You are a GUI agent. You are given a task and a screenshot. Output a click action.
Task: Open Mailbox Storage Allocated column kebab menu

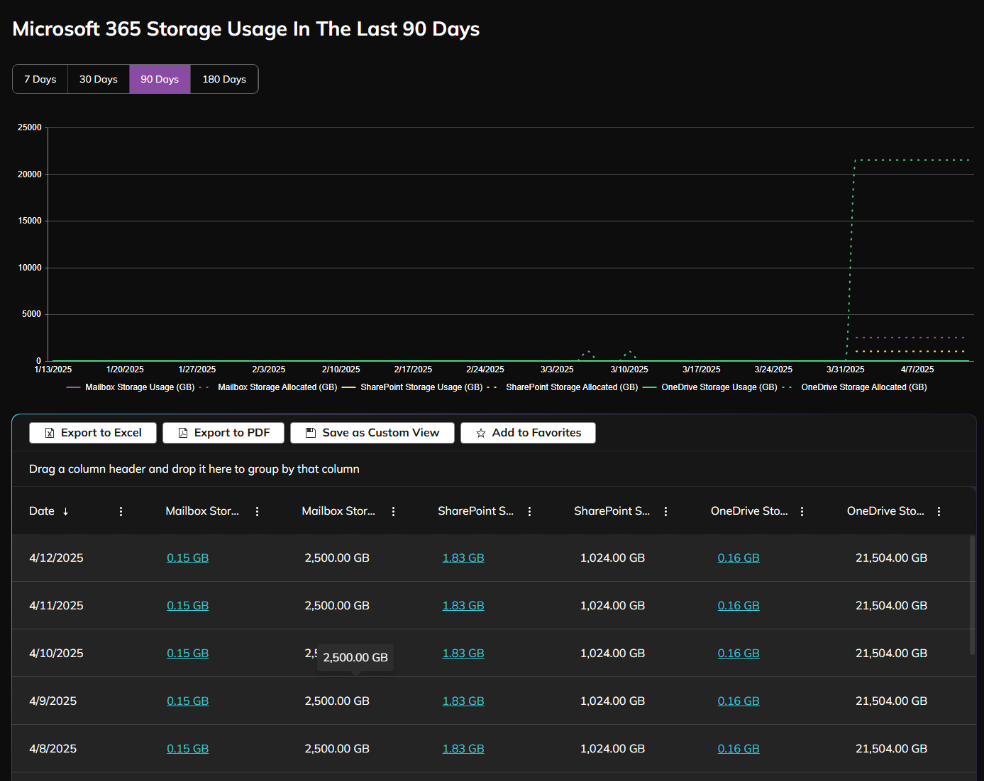coord(393,511)
